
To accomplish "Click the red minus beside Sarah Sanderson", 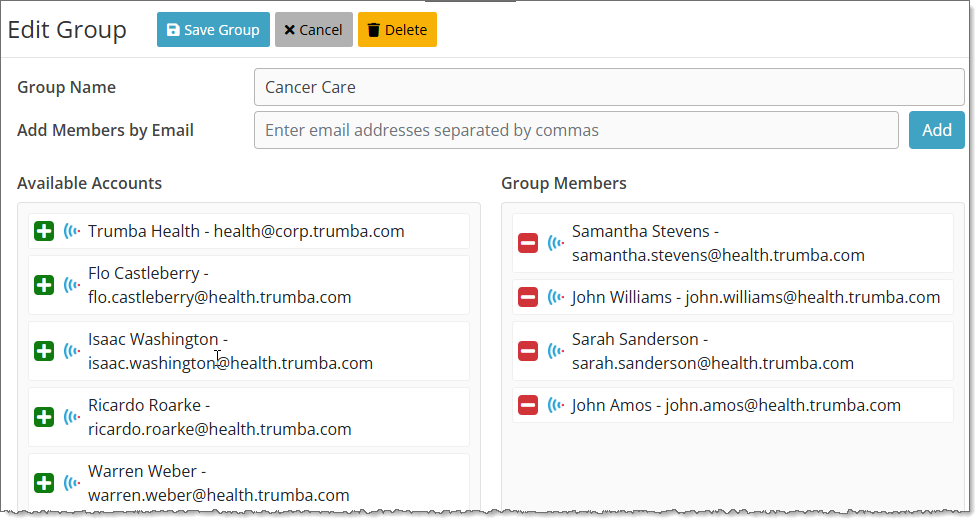I will click(528, 351).
